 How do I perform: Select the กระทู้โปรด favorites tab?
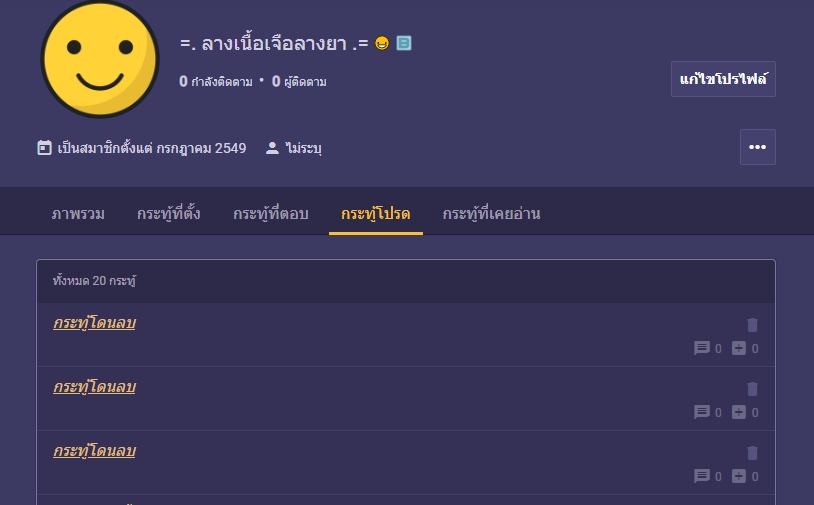[x=376, y=214]
